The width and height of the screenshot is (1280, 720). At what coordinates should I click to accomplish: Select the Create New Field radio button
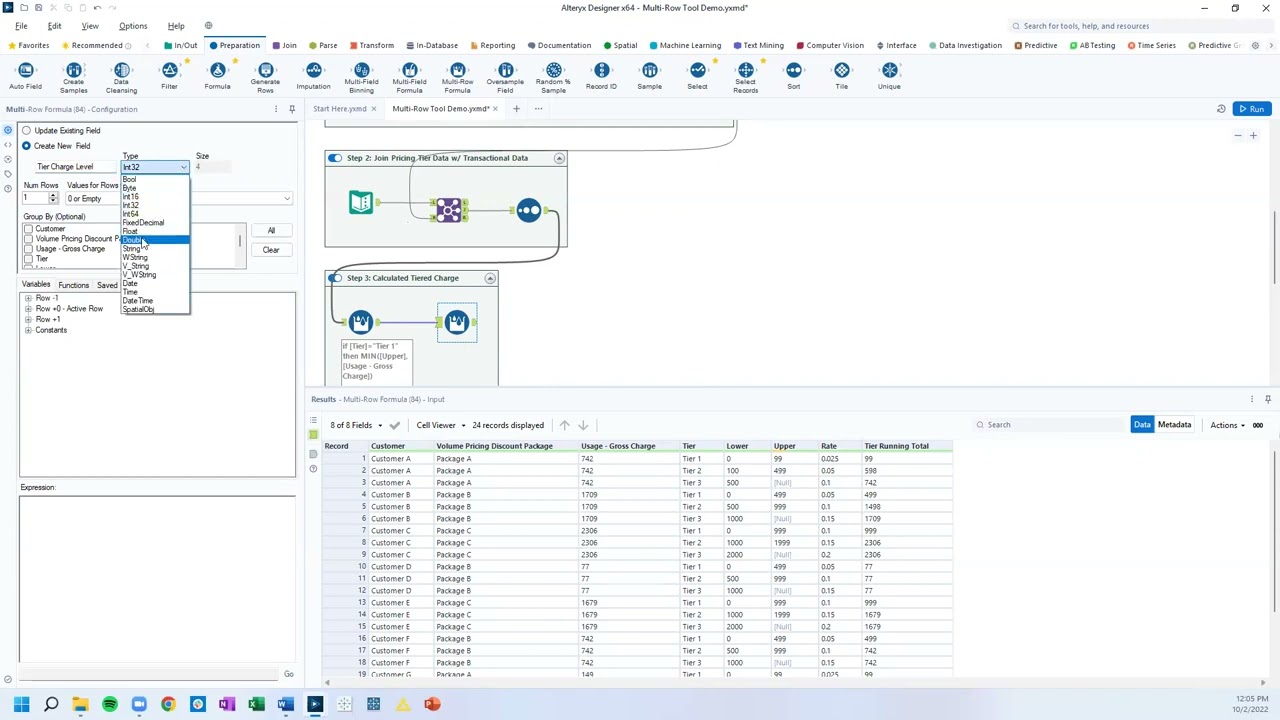coord(27,146)
